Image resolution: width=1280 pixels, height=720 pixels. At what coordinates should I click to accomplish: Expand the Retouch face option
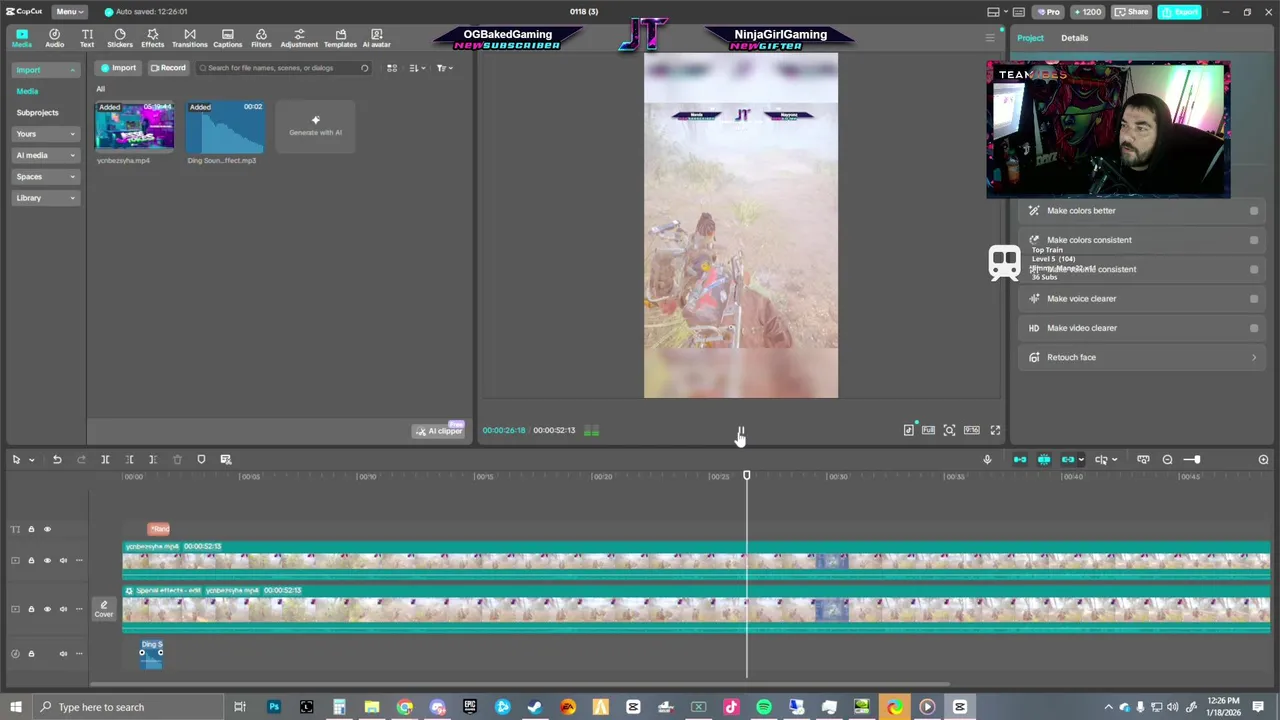coord(1254,357)
